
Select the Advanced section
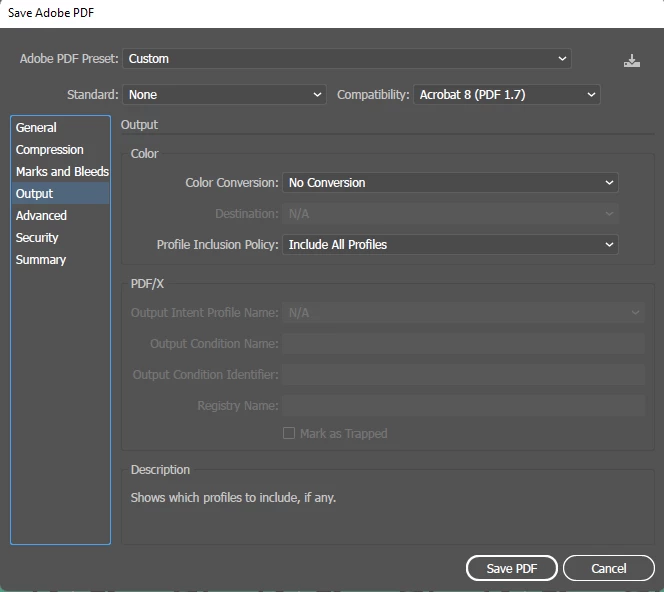click(x=60, y=216)
